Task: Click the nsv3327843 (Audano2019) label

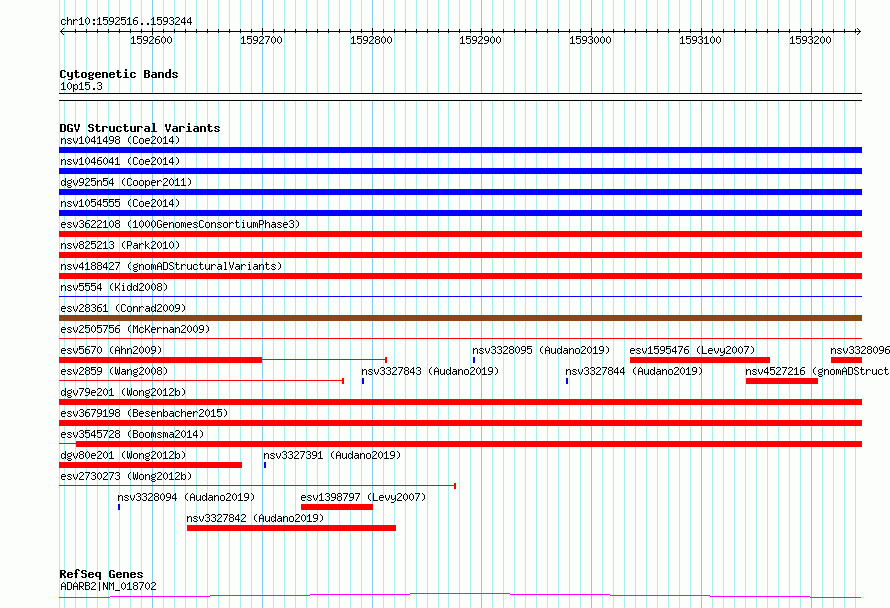Action: coord(430,371)
